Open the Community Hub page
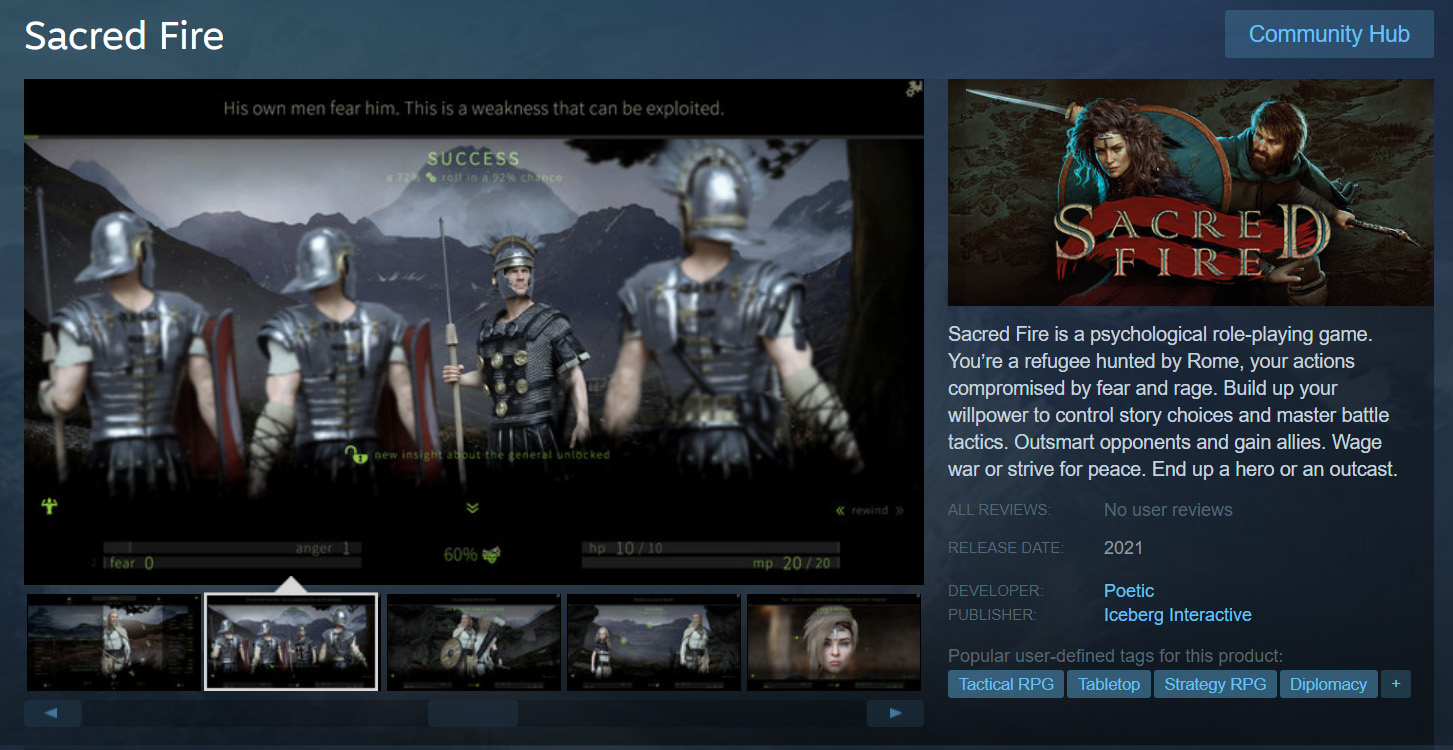The image size is (1453, 750). (1329, 34)
